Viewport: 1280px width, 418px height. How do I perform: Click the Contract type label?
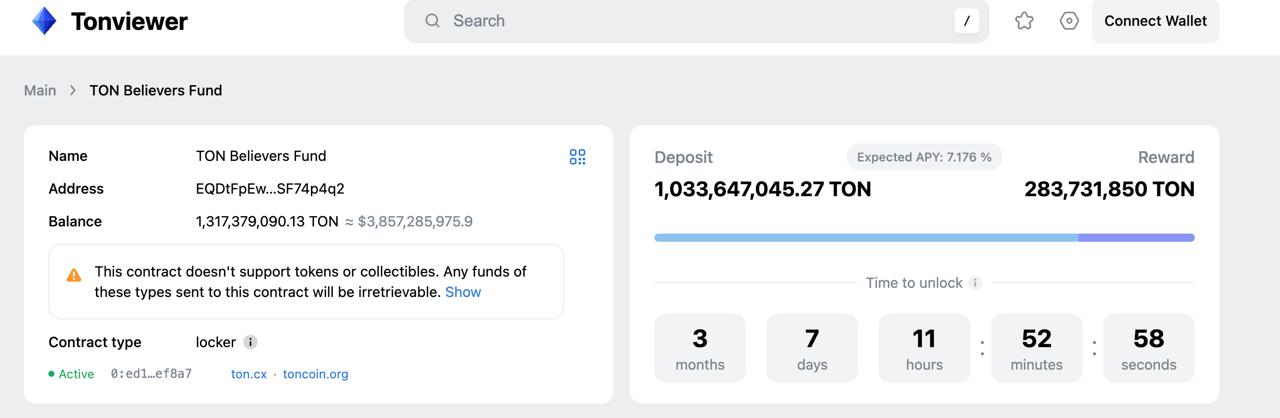tap(95, 342)
